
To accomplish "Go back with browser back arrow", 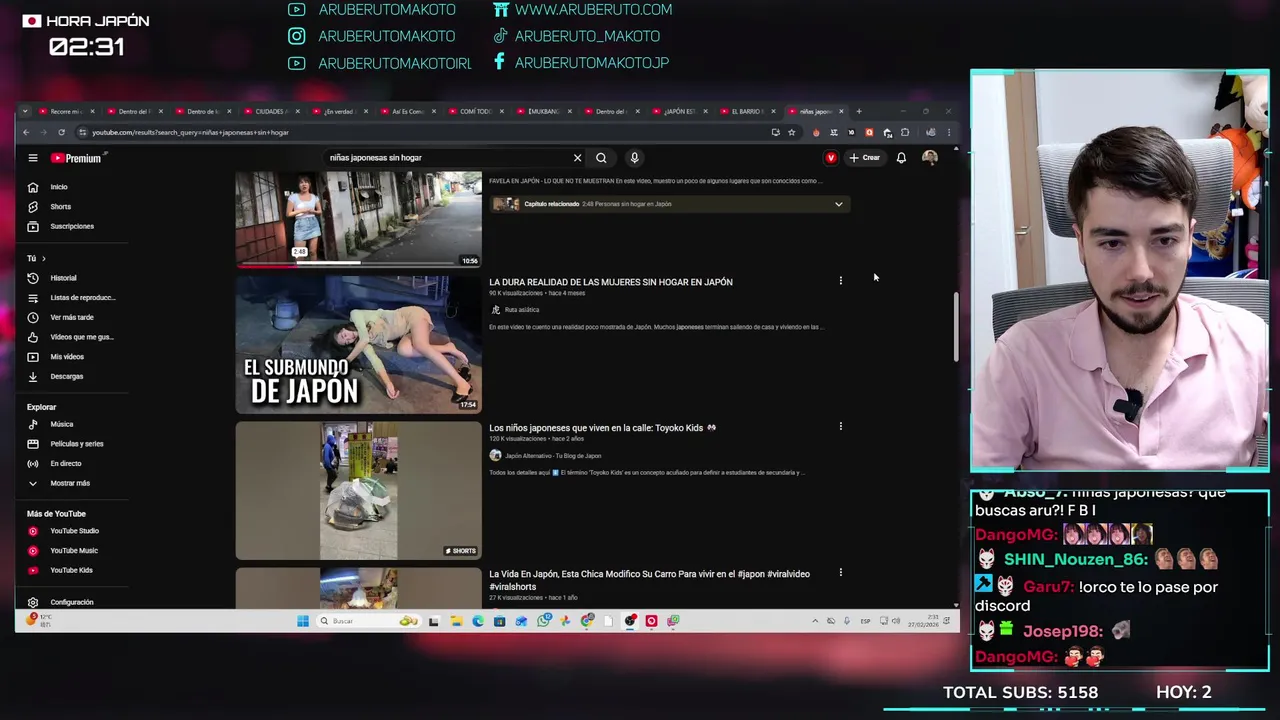I will pyautogui.click(x=26, y=132).
